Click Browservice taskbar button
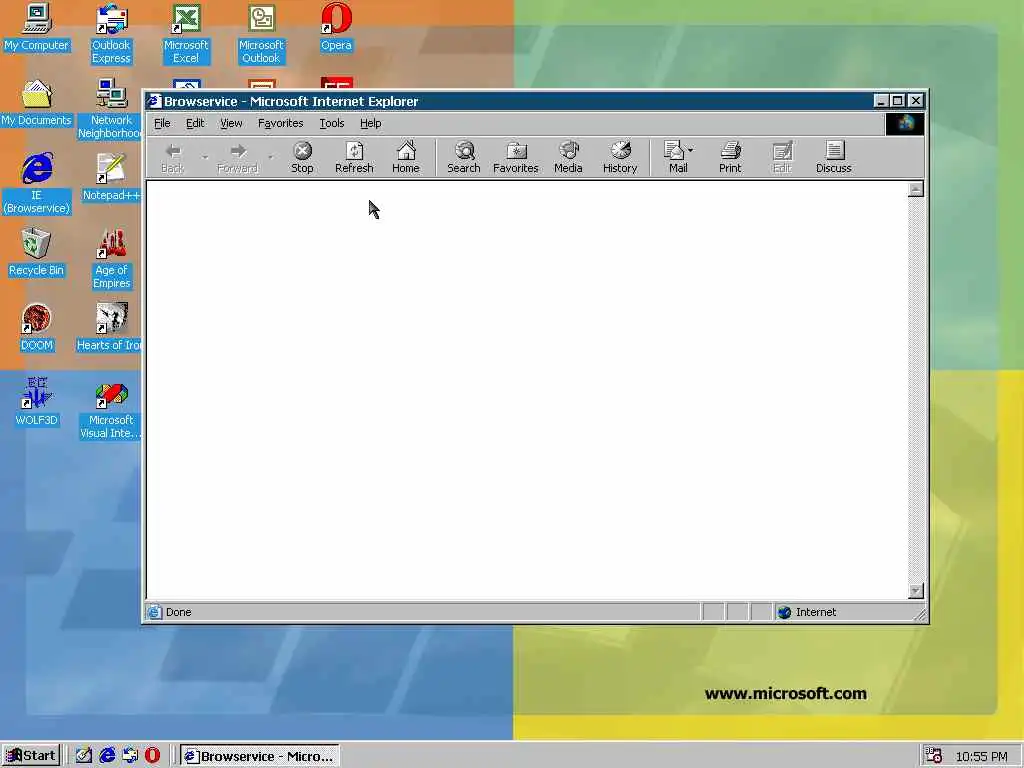This screenshot has height=768, width=1024. (x=259, y=756)
